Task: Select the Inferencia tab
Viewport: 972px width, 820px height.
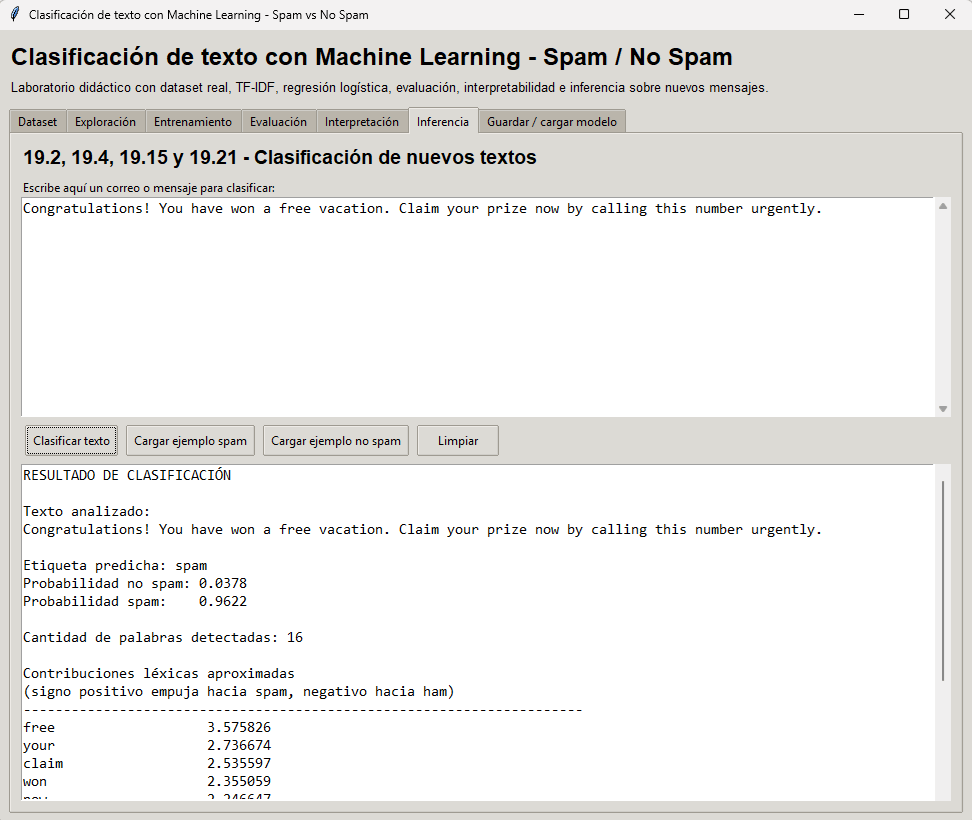Action: click(443, 121)
